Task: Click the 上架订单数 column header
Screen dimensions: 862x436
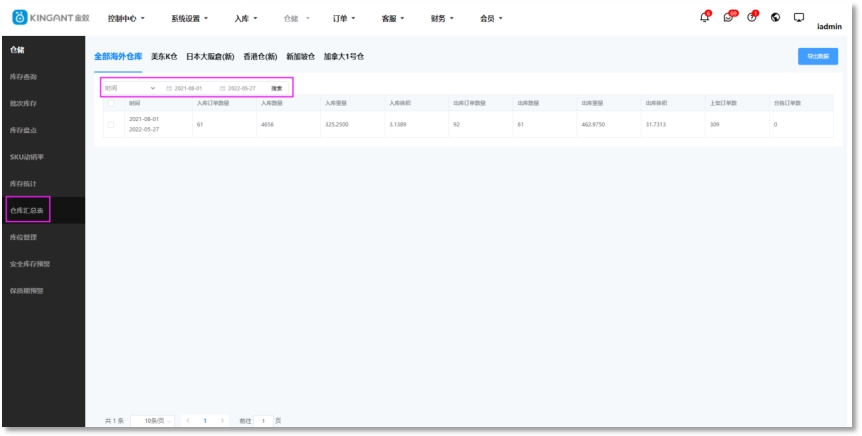Action: tap(723, 103)
